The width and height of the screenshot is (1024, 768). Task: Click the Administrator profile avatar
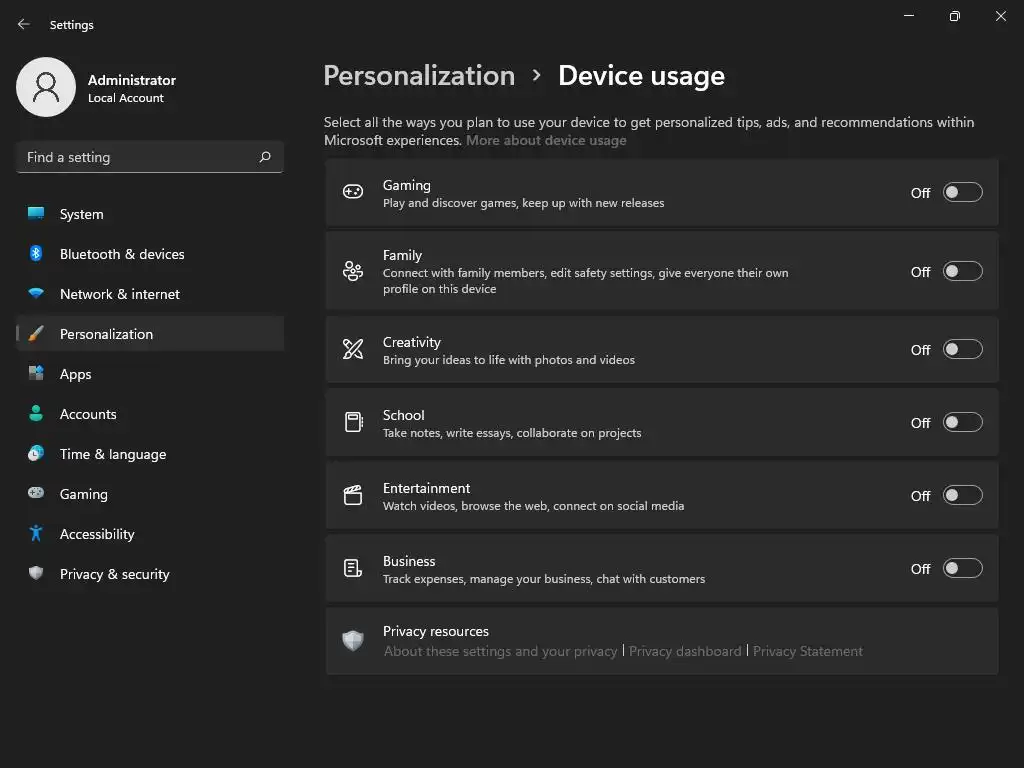pyautogui.click(x=46, y=87)
